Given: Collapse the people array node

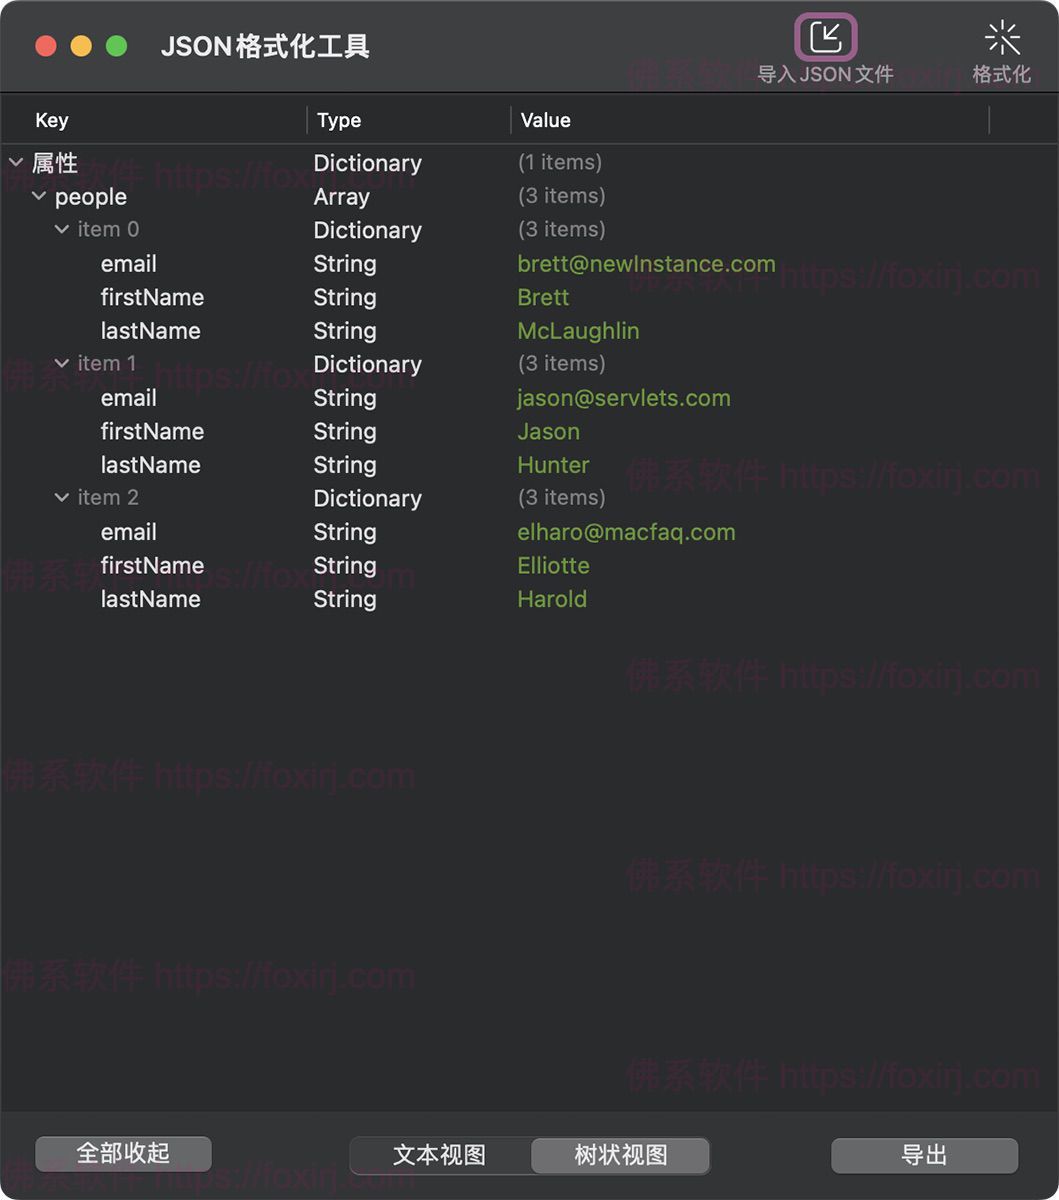Looking at the screenshot, I should pos(39,196).
